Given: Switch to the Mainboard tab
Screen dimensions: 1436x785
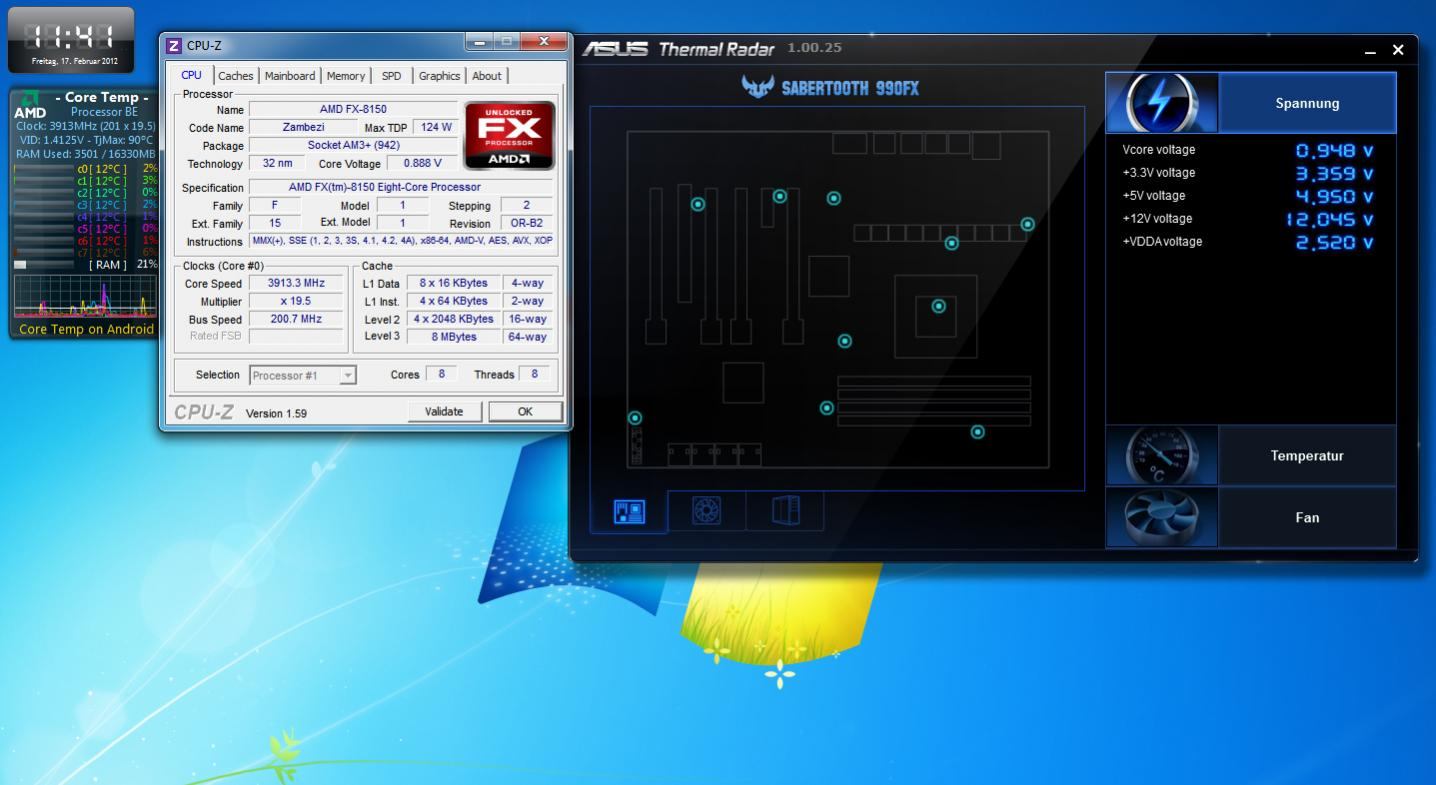Looking at the screenshot, I should 290,76.
